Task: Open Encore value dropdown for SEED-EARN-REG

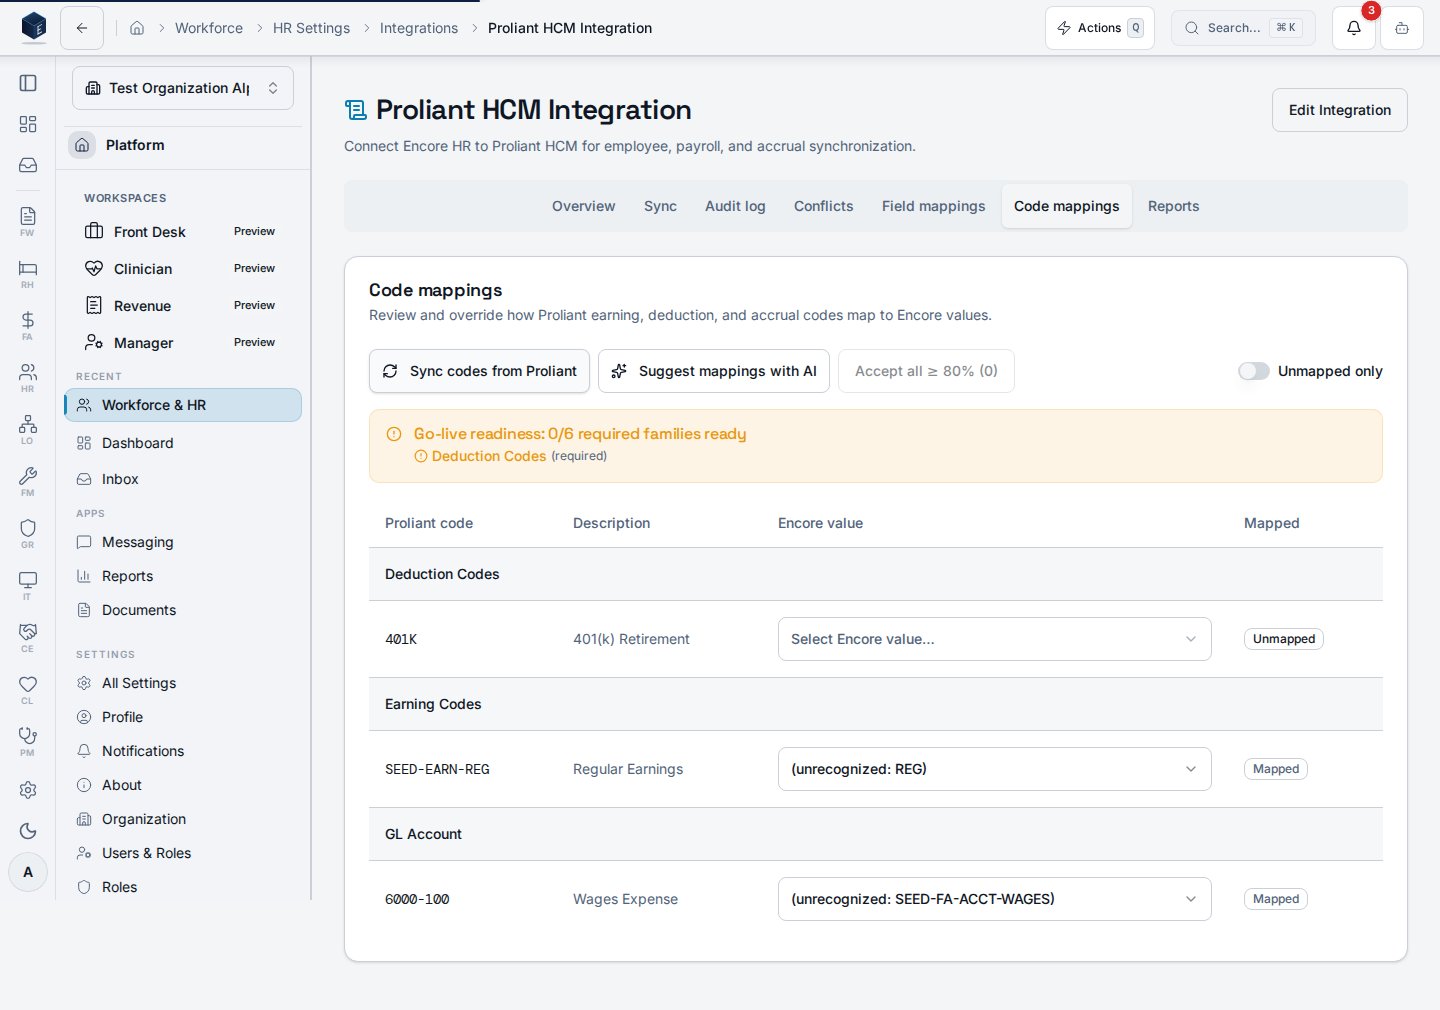Action: pos(994,769)
